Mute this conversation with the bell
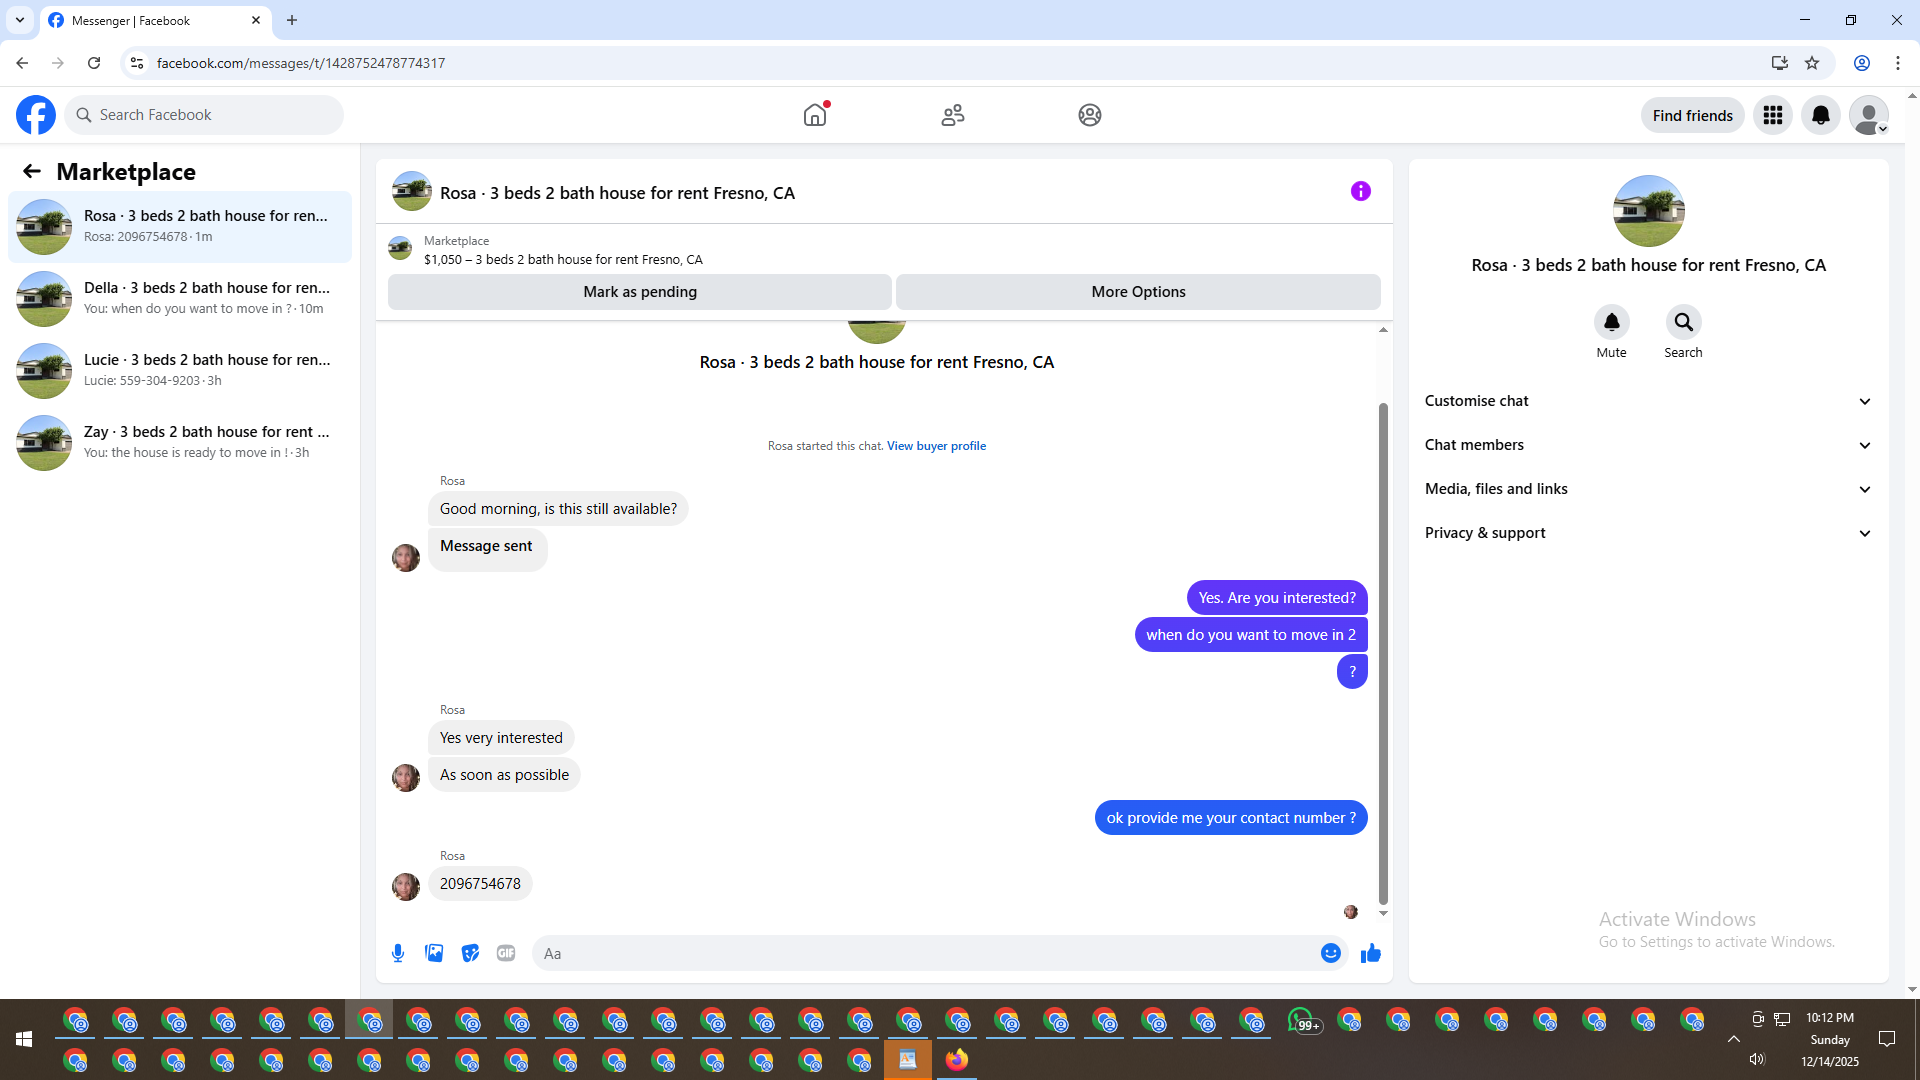This screenshot has height=1080, width=1920. (1611, 322)
